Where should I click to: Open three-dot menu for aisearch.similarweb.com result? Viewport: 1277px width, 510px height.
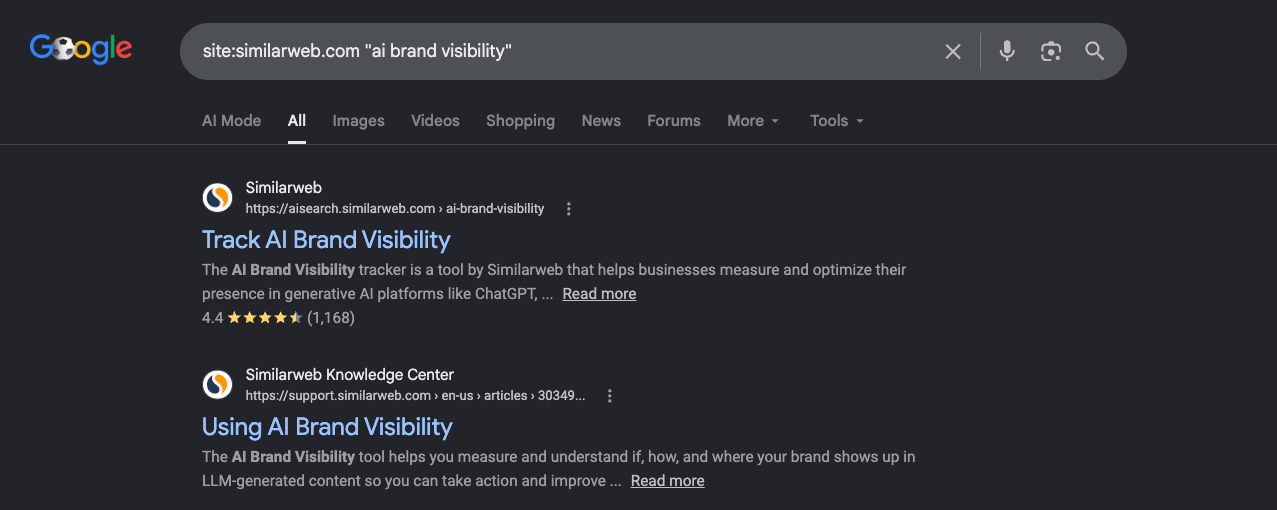pos(569,209)
